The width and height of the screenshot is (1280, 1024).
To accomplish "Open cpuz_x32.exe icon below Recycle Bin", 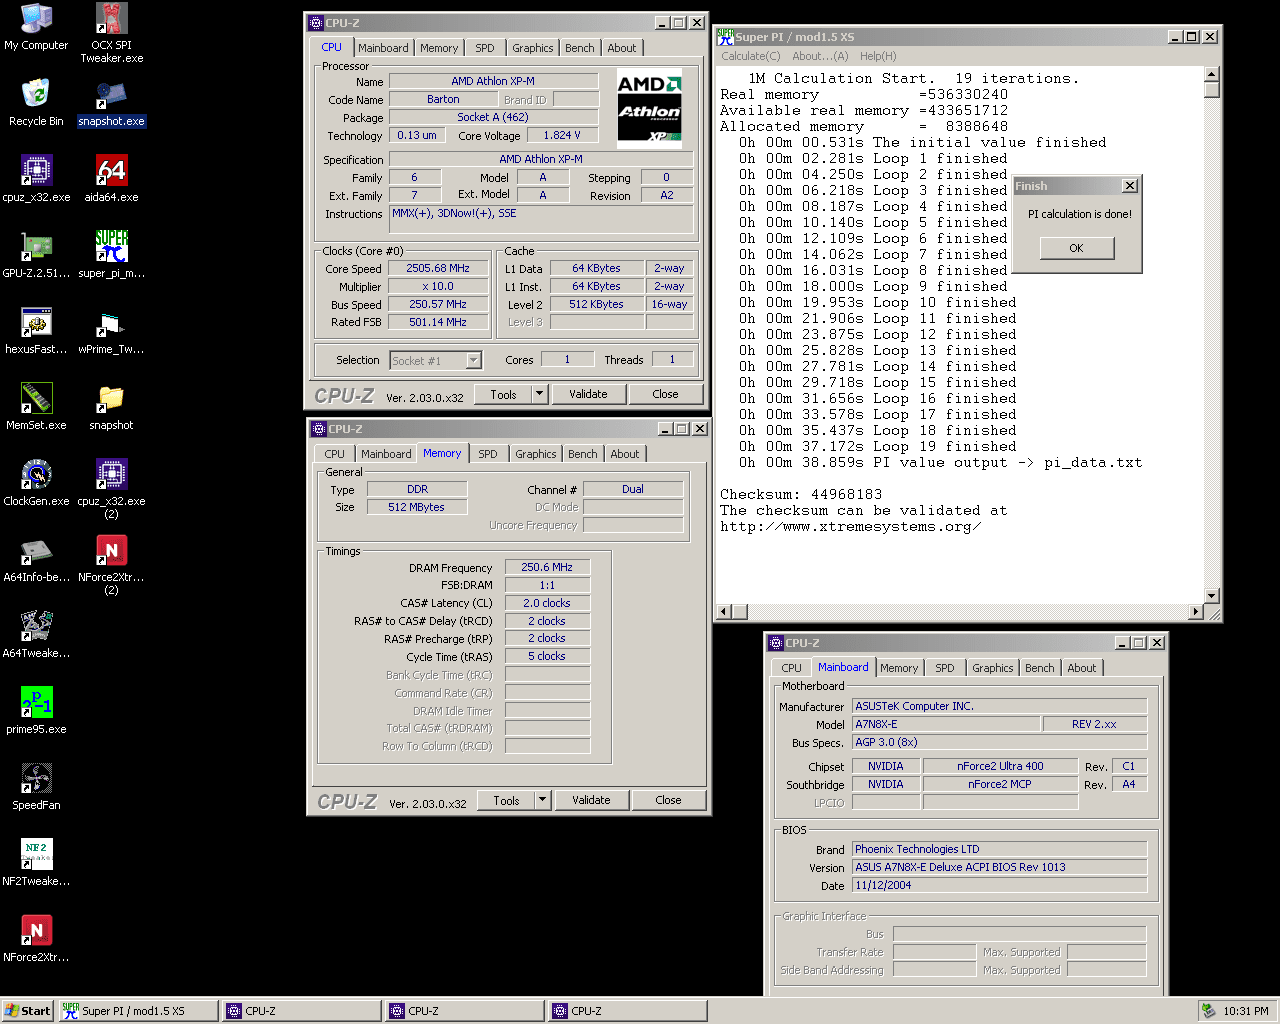I will (36, 179).
